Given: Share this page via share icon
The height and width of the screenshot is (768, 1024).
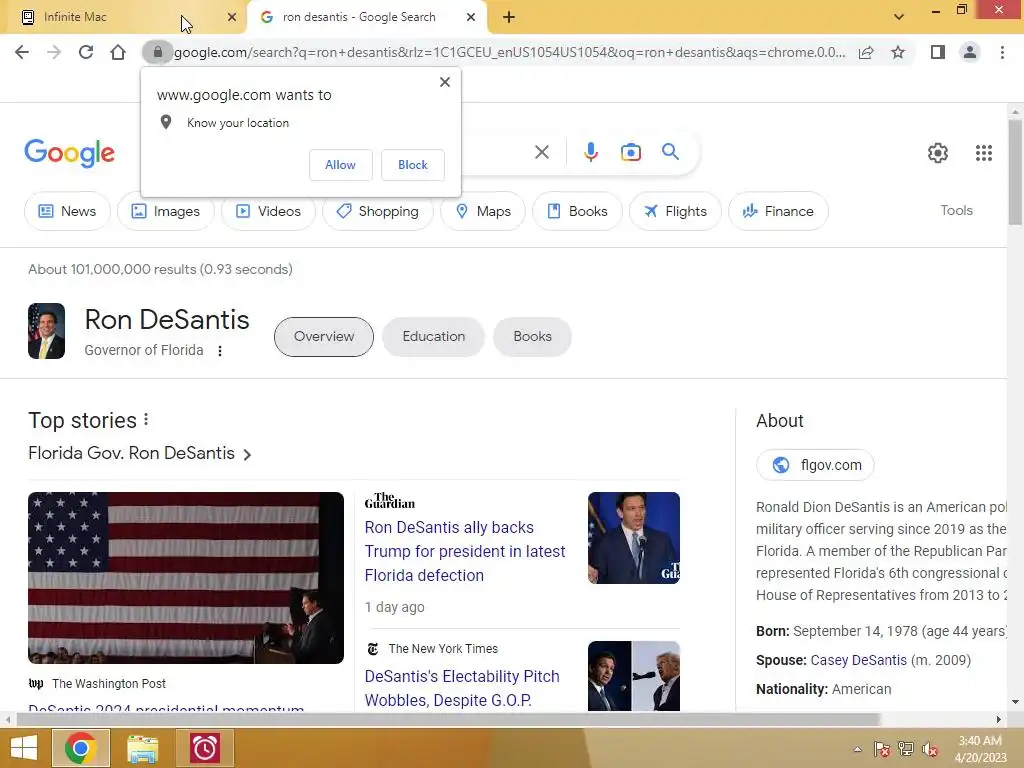Looking at the screenshot, I should [x=866, y=52].
